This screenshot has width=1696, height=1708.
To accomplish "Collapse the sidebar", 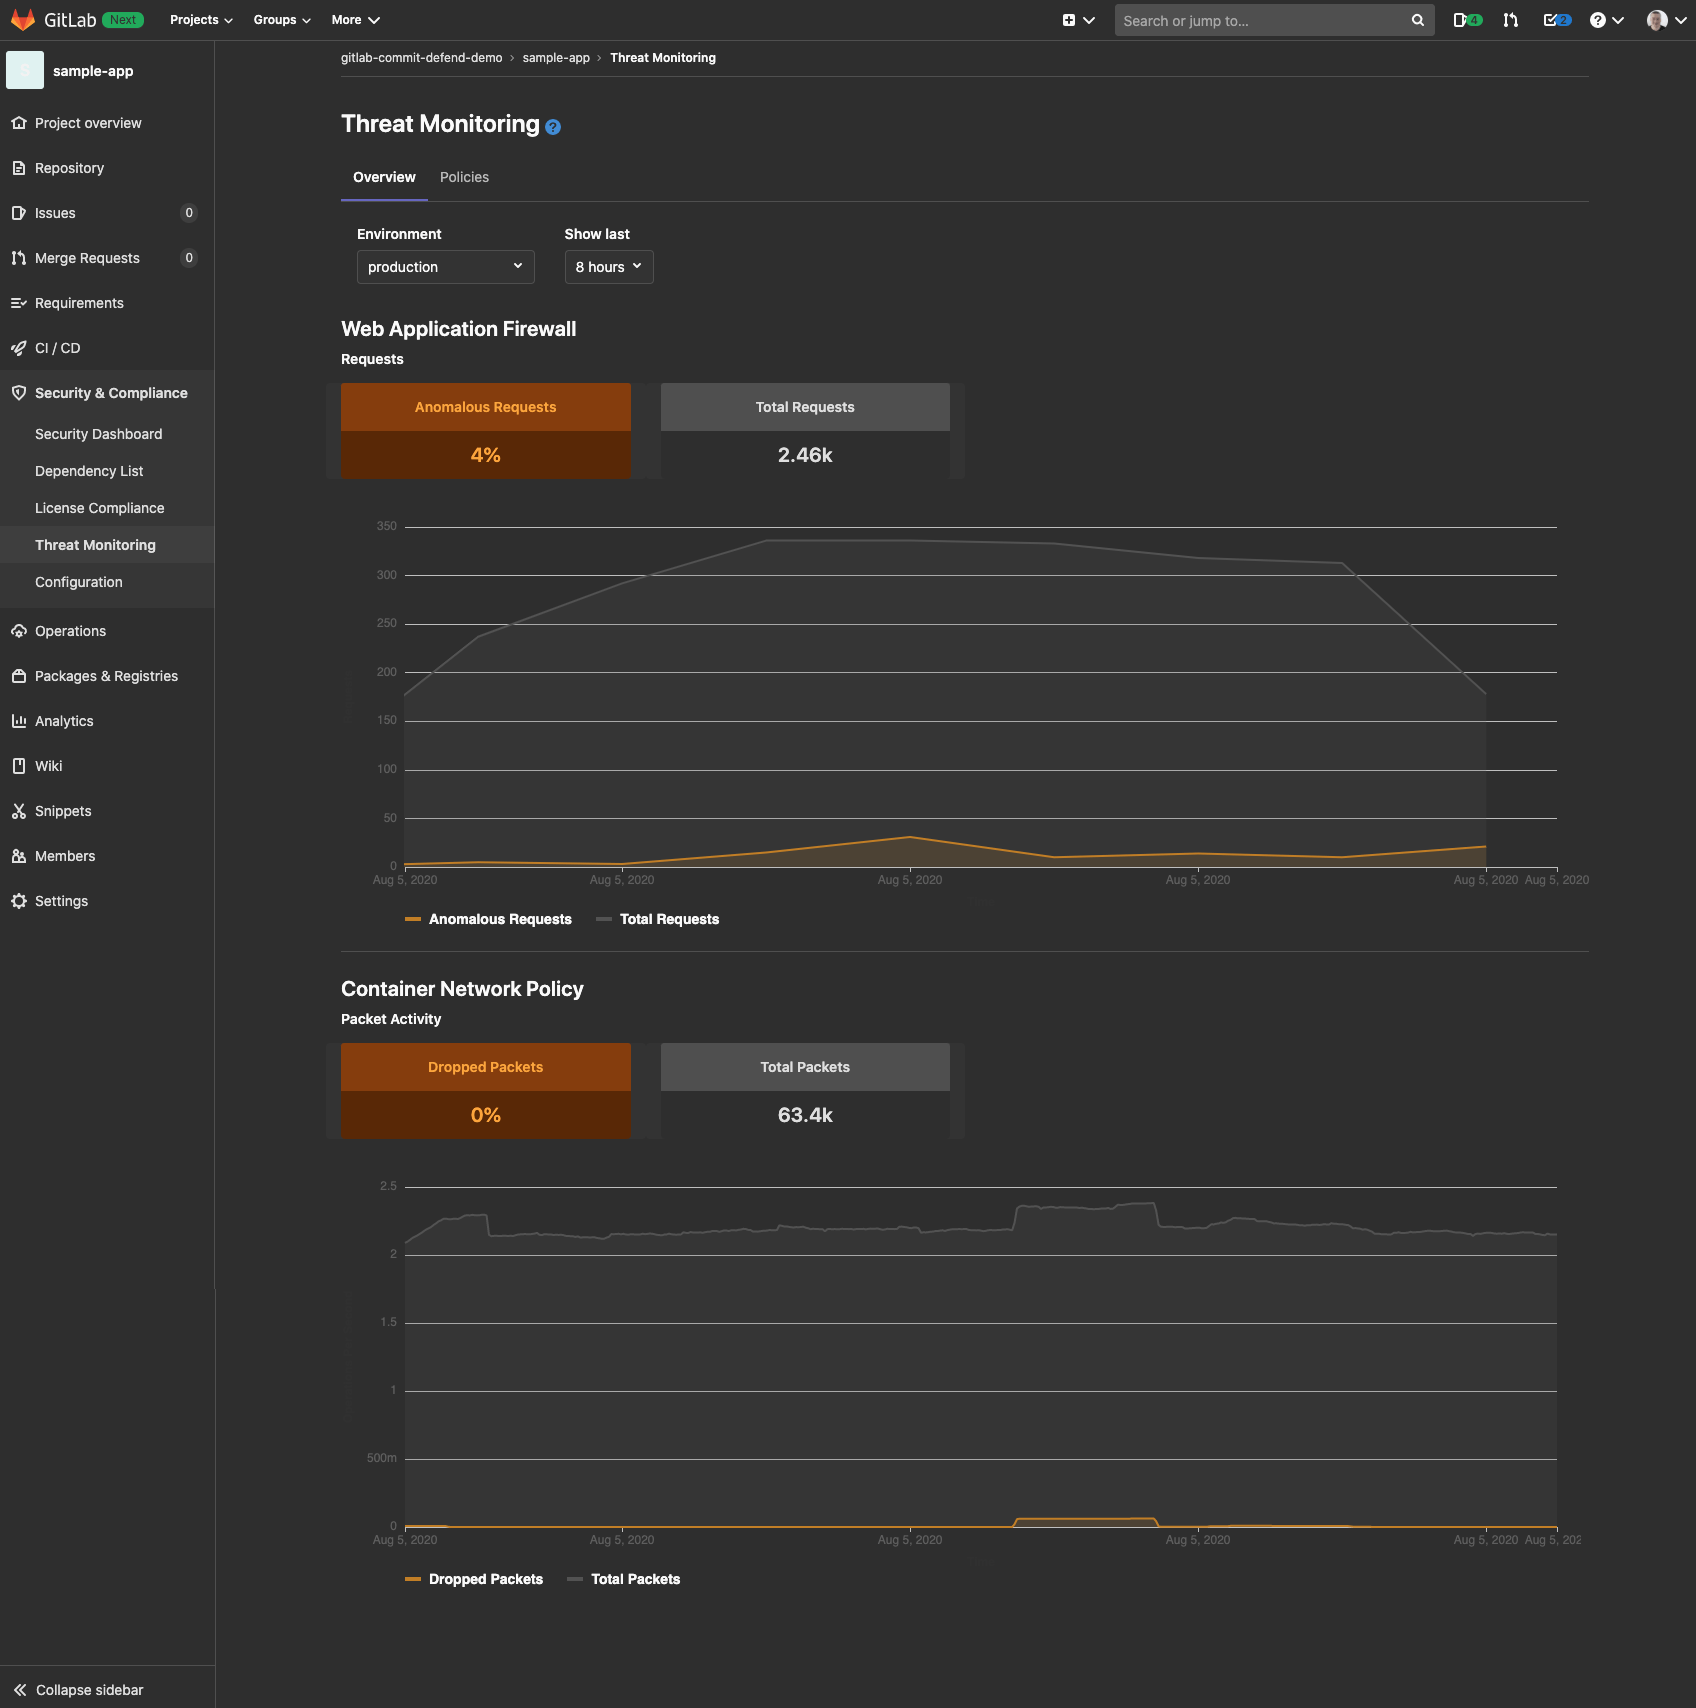I will 88,1689.
